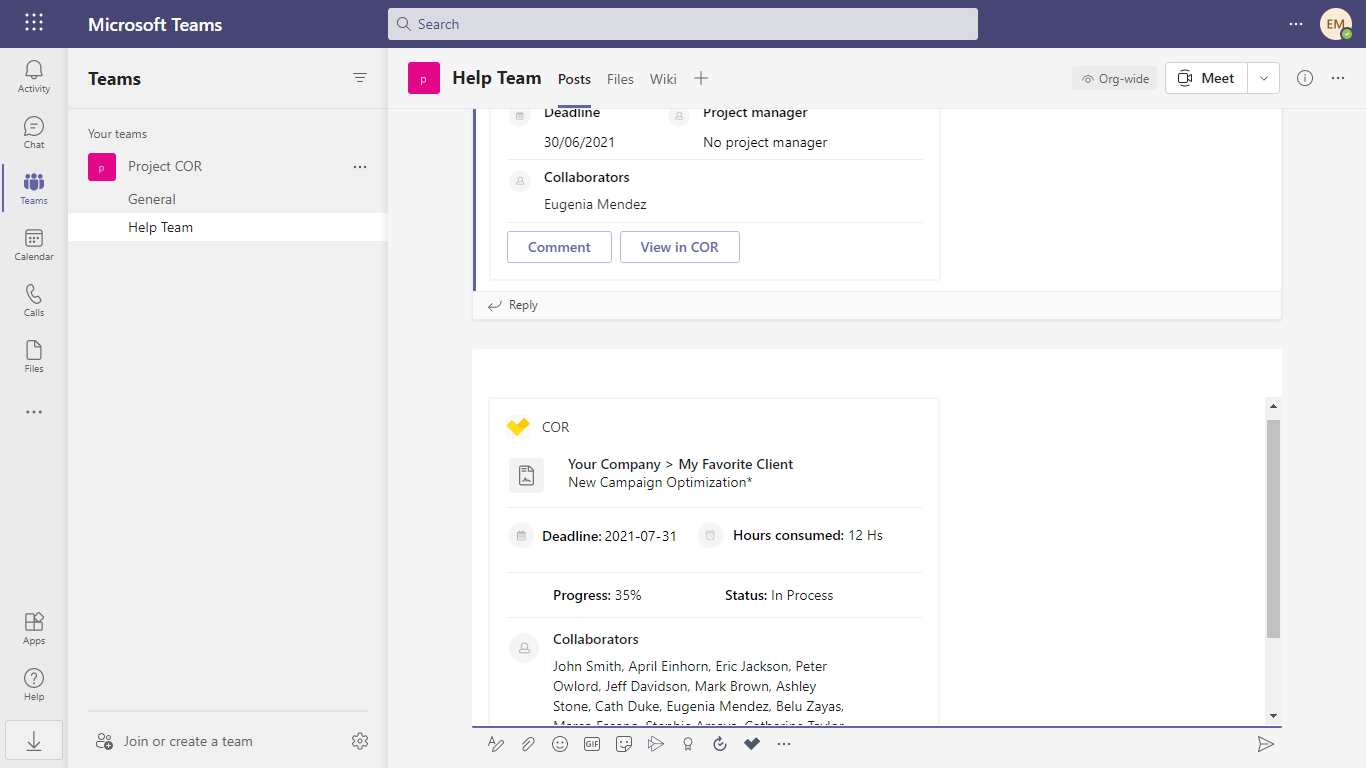Screen dimensions: 1366x768
Task: Open manage teams settings gear
Action: pyautogui.click(x=360, y=741)
